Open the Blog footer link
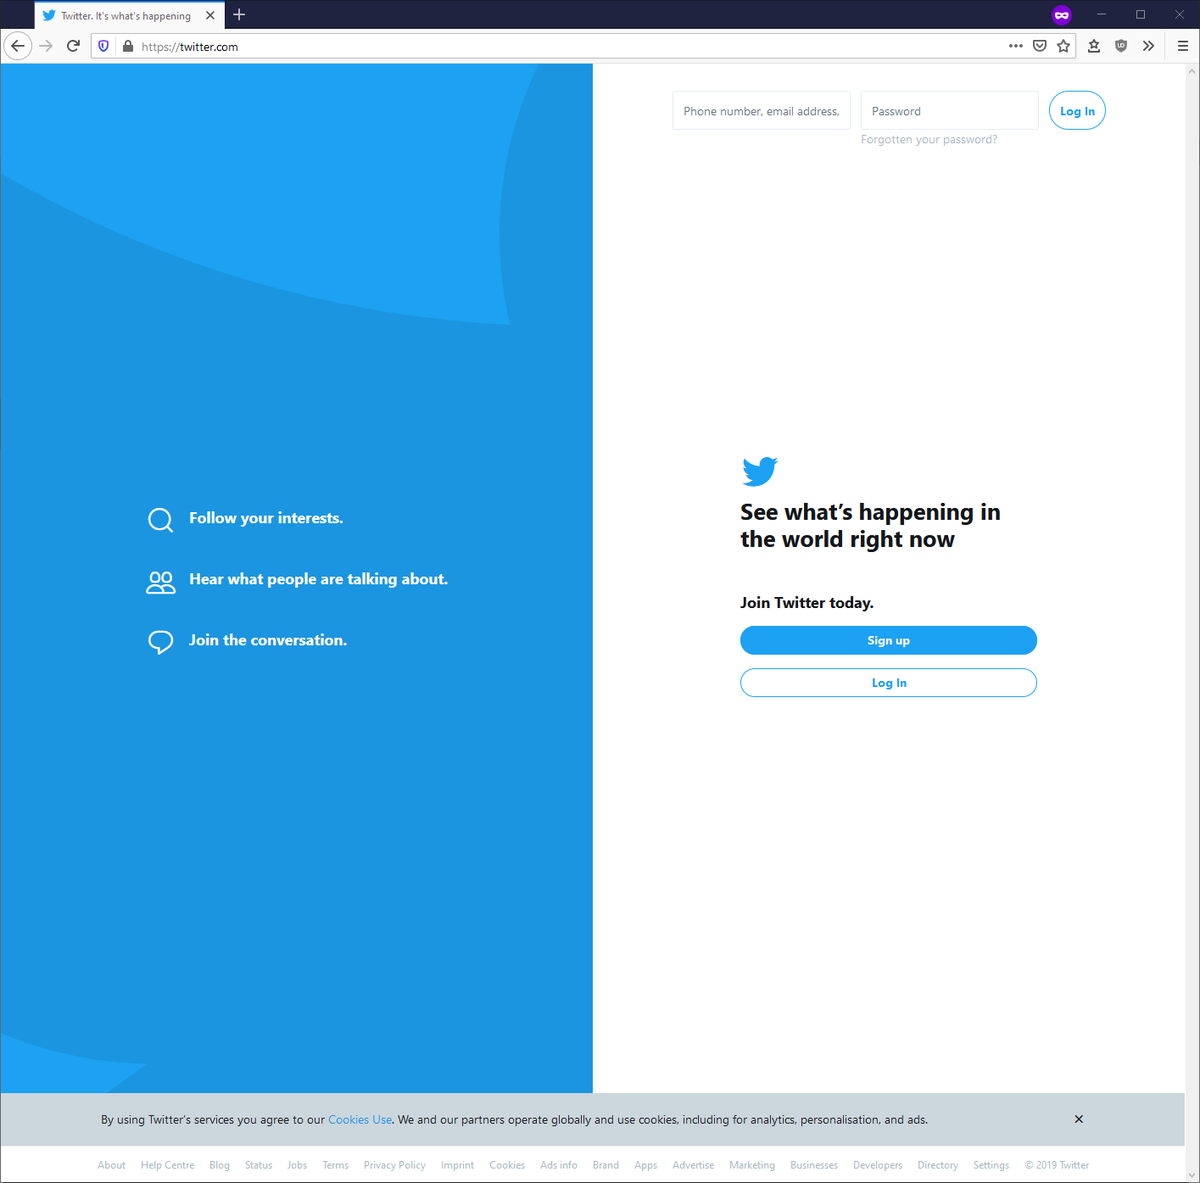 point(219,1165)
